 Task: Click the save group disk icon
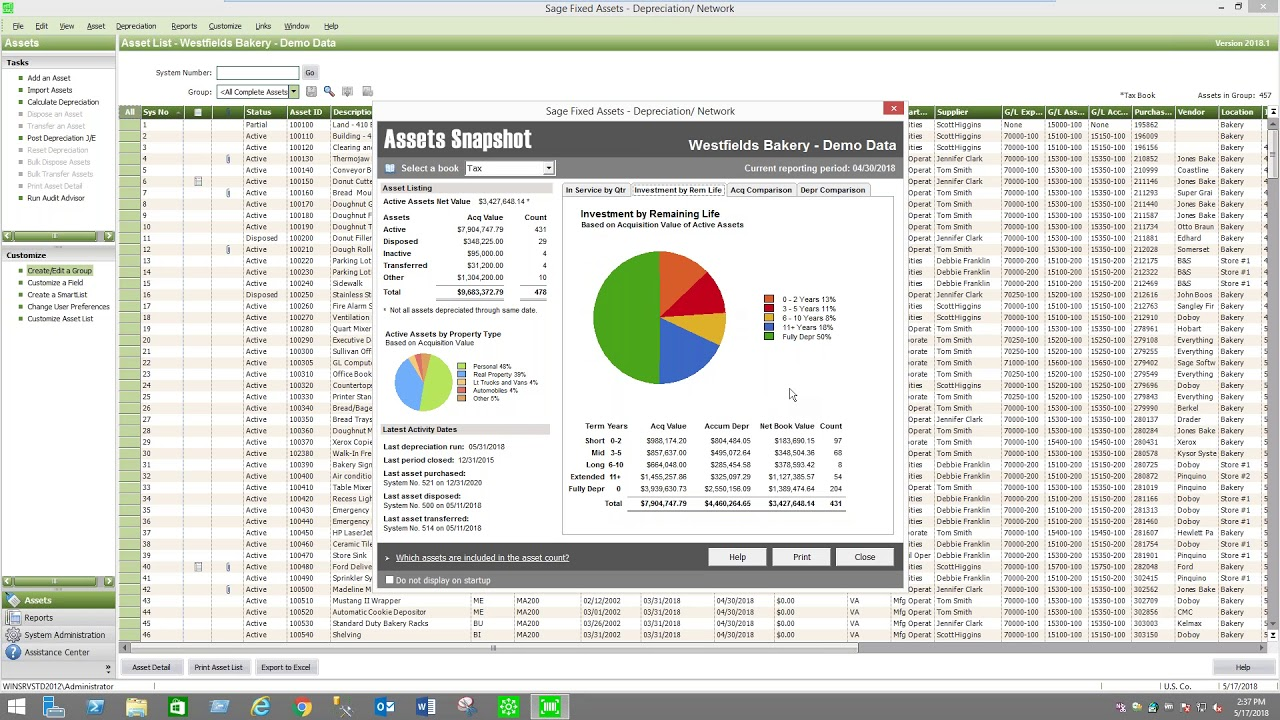click(311, 91)
